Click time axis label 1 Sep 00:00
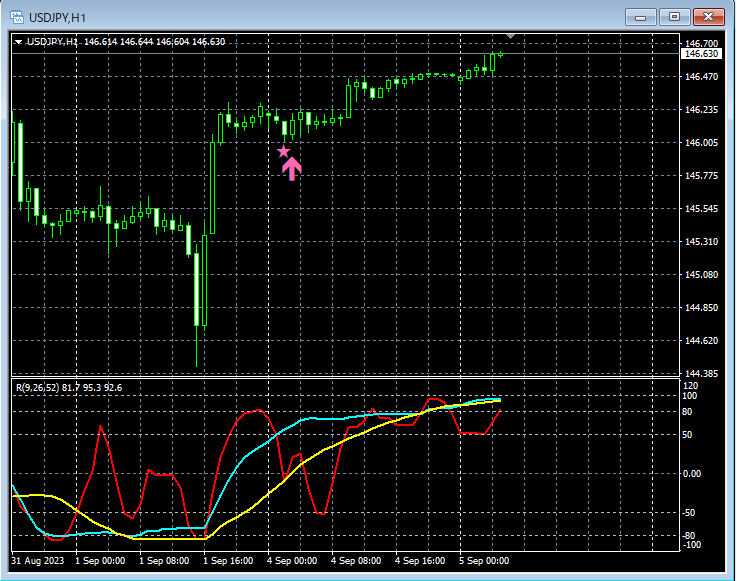Screen dimensions: 737x581 (100, 561)
